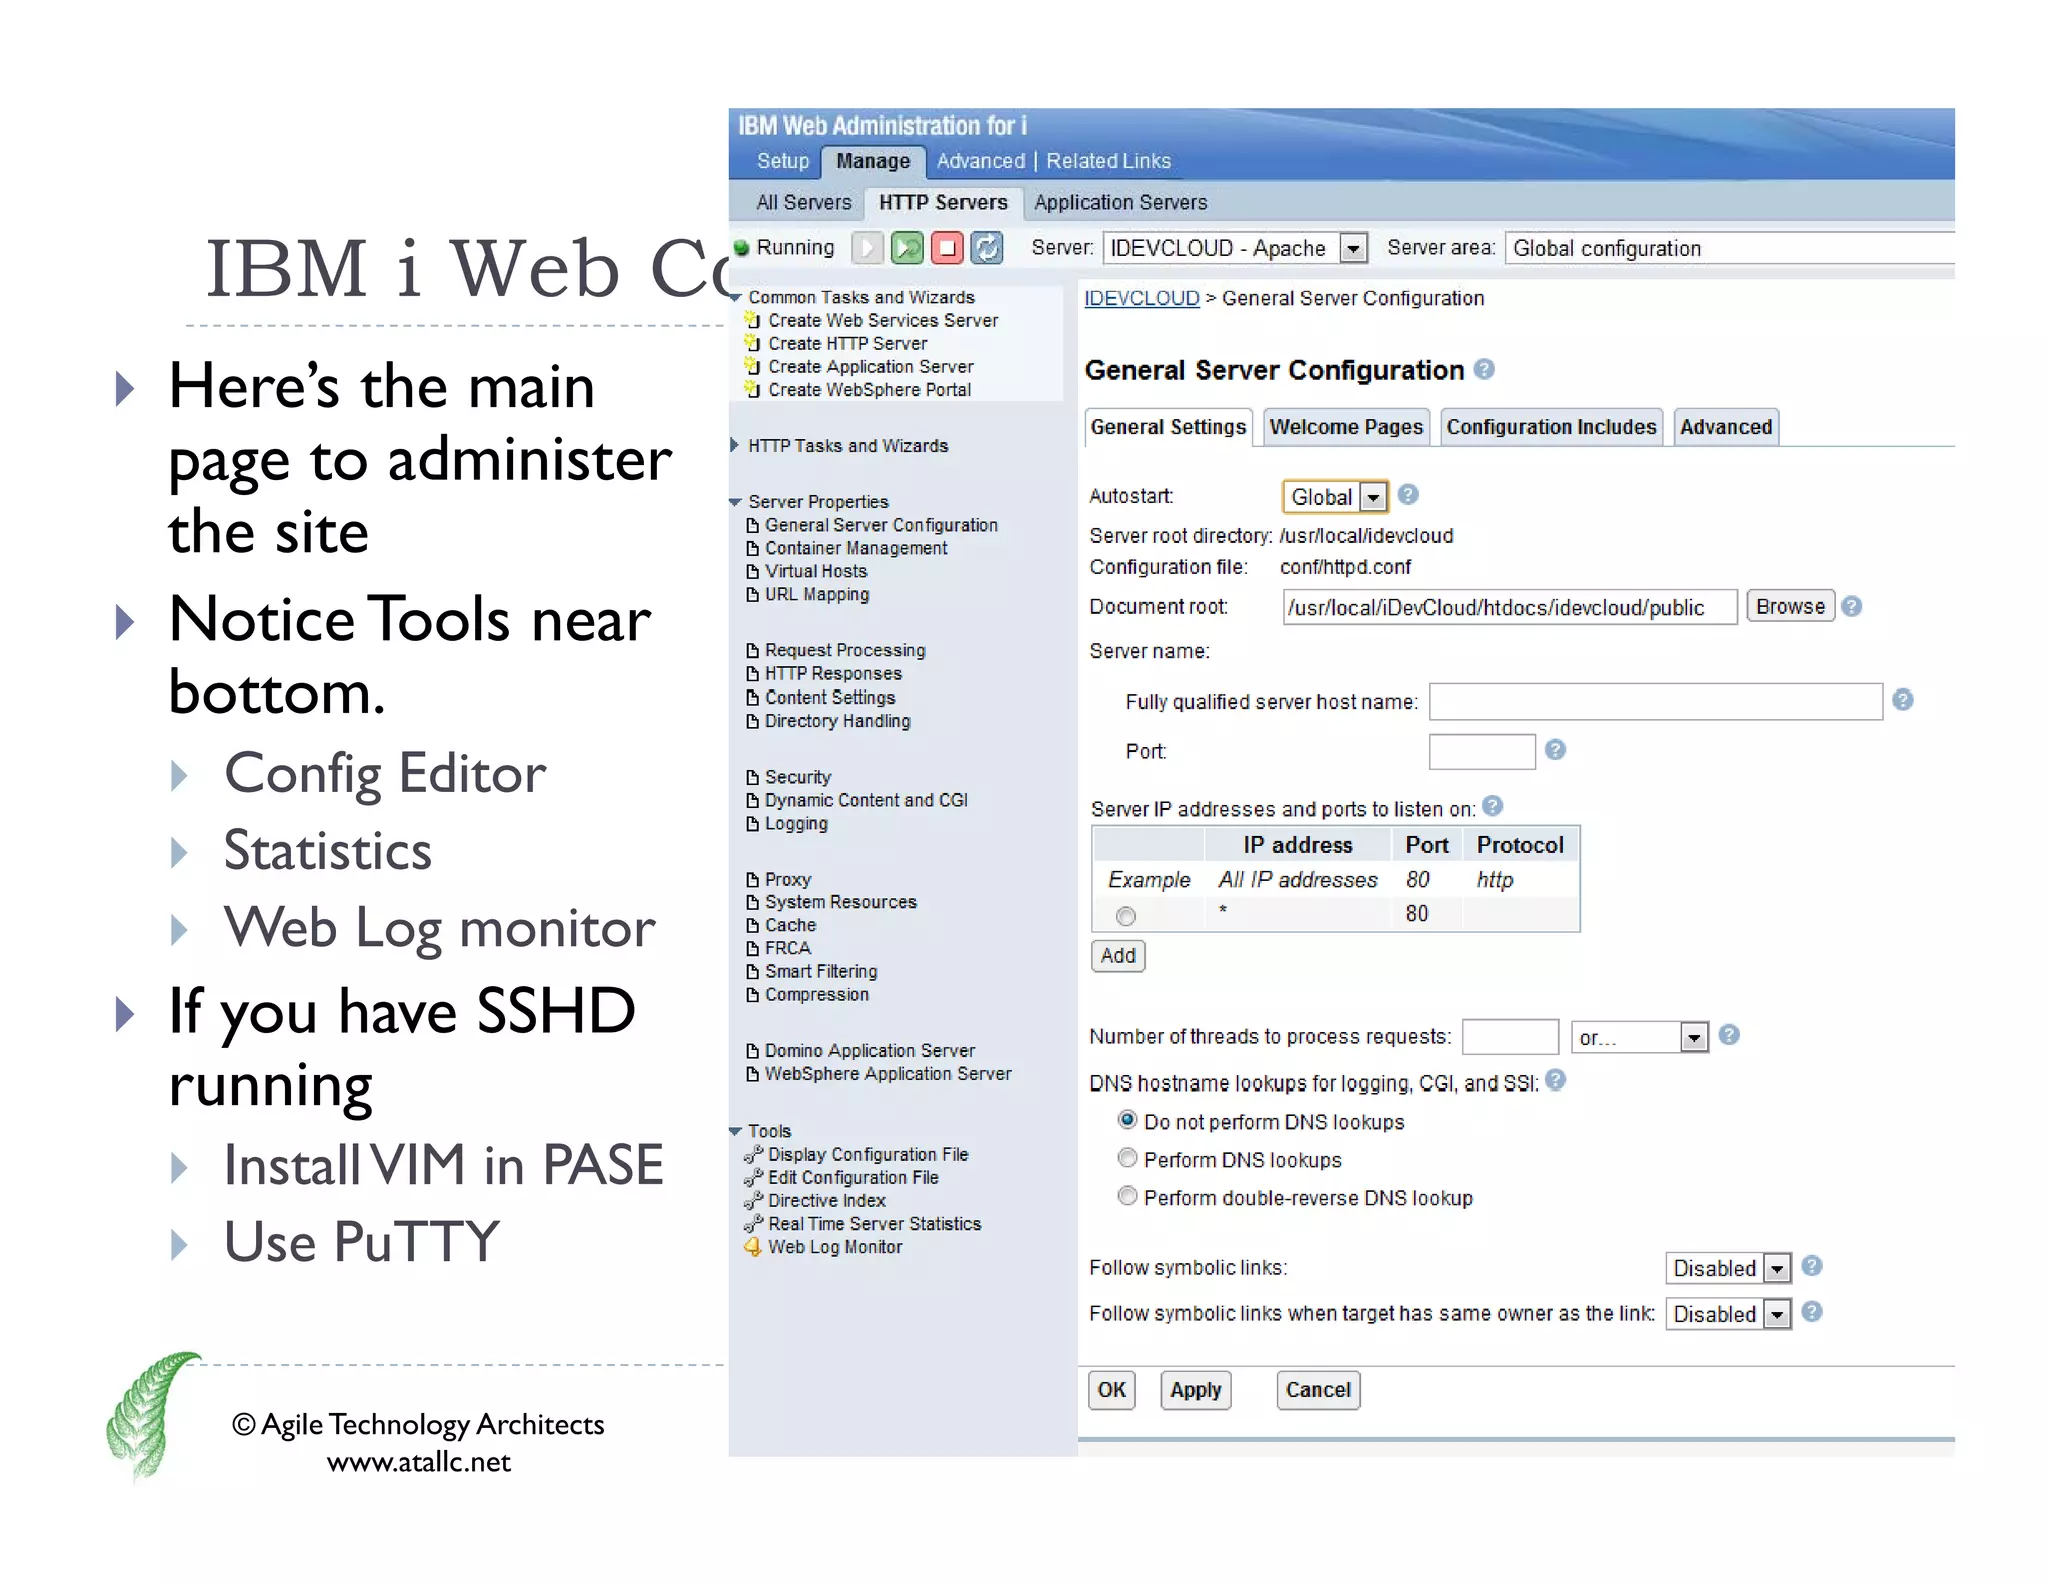
Task: Open the URL Mapping sidebar item
Action: point(817,595)
